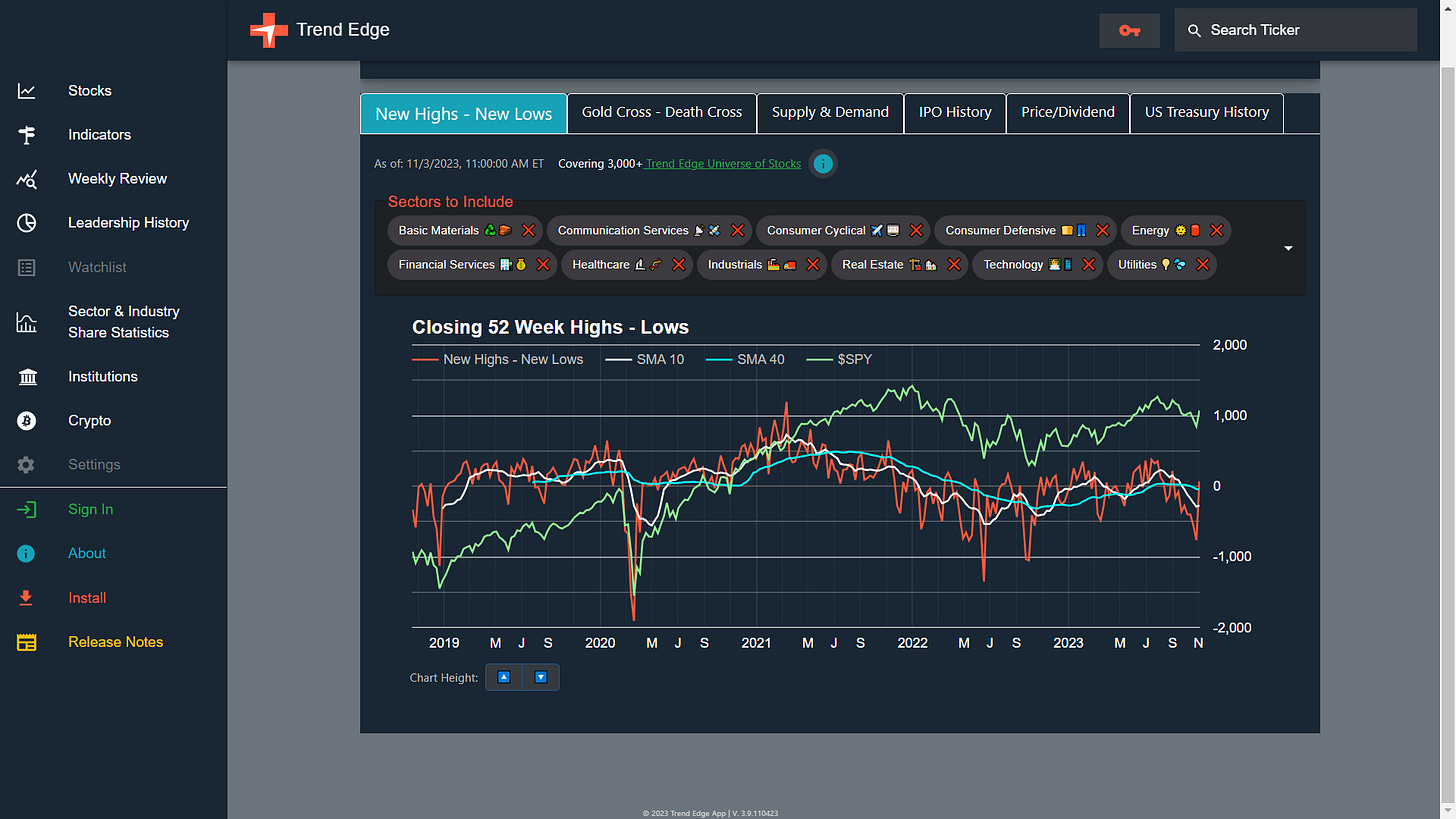Click the Weekly Review icon
The width and height of the screenshot is (1456, 819).
pyautogui.click(x=27, y=179)
